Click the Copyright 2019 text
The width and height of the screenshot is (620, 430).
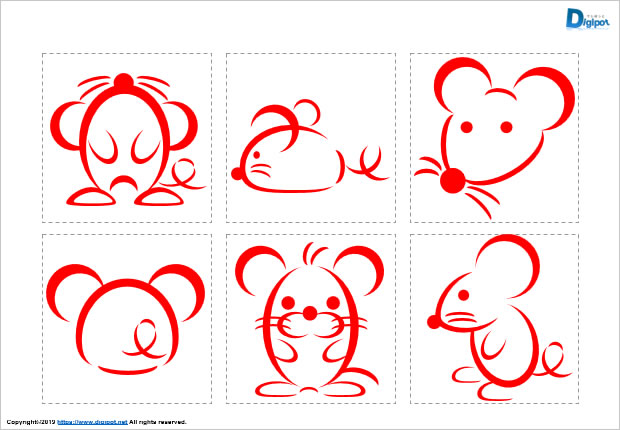[27, 423]
